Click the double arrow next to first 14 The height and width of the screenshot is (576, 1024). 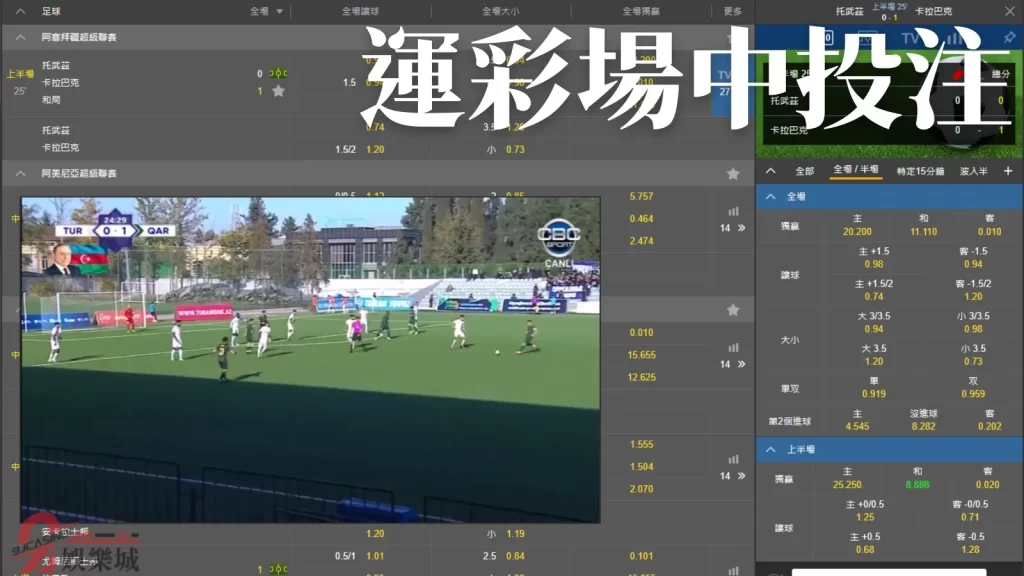tap(741, 228)
